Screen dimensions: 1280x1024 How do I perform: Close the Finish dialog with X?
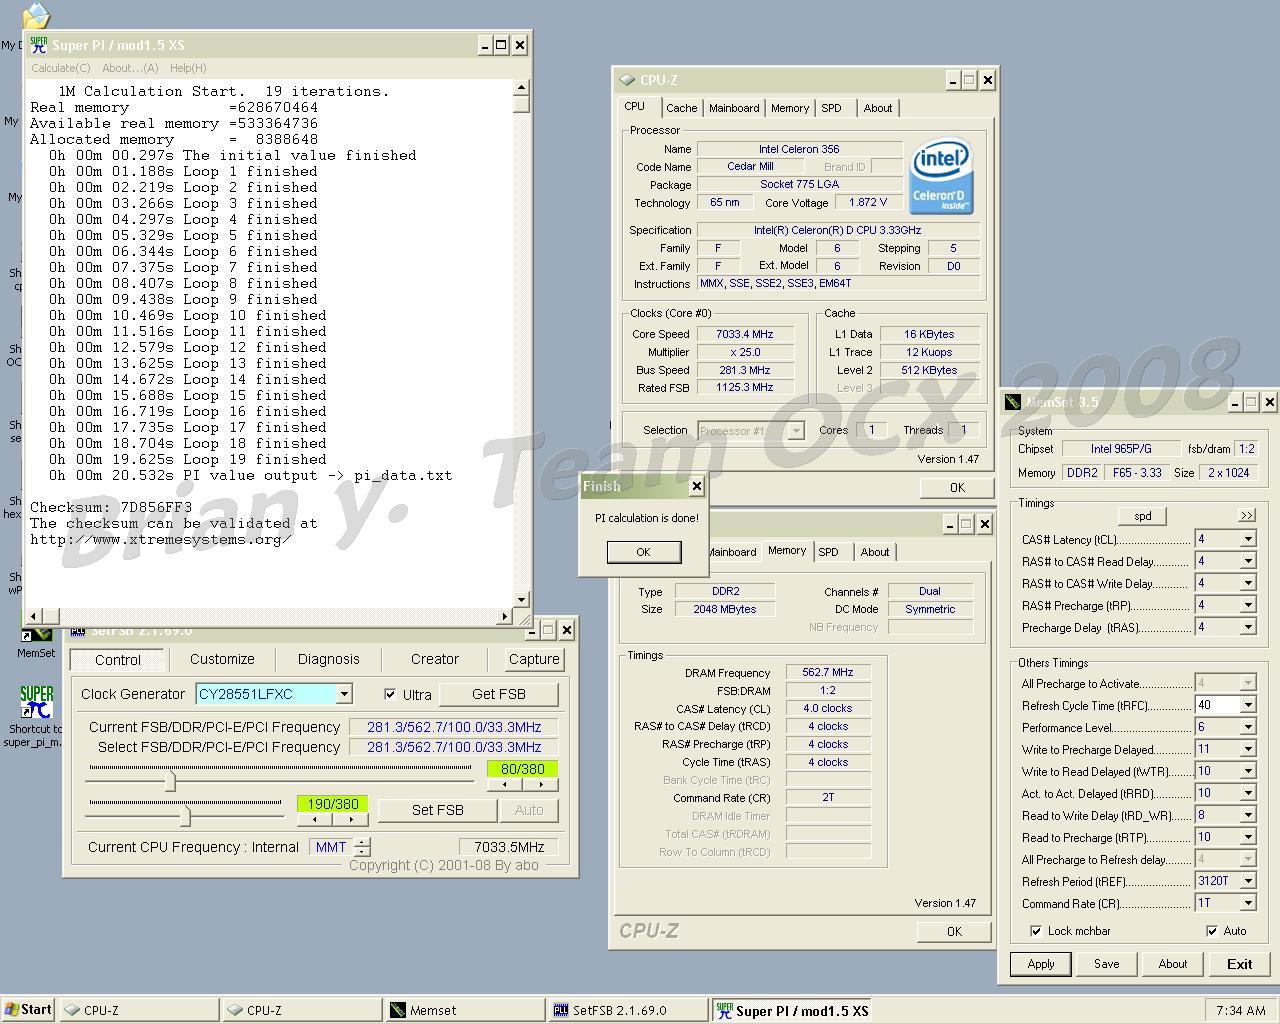pyautogui.click(x=697, y=486)
